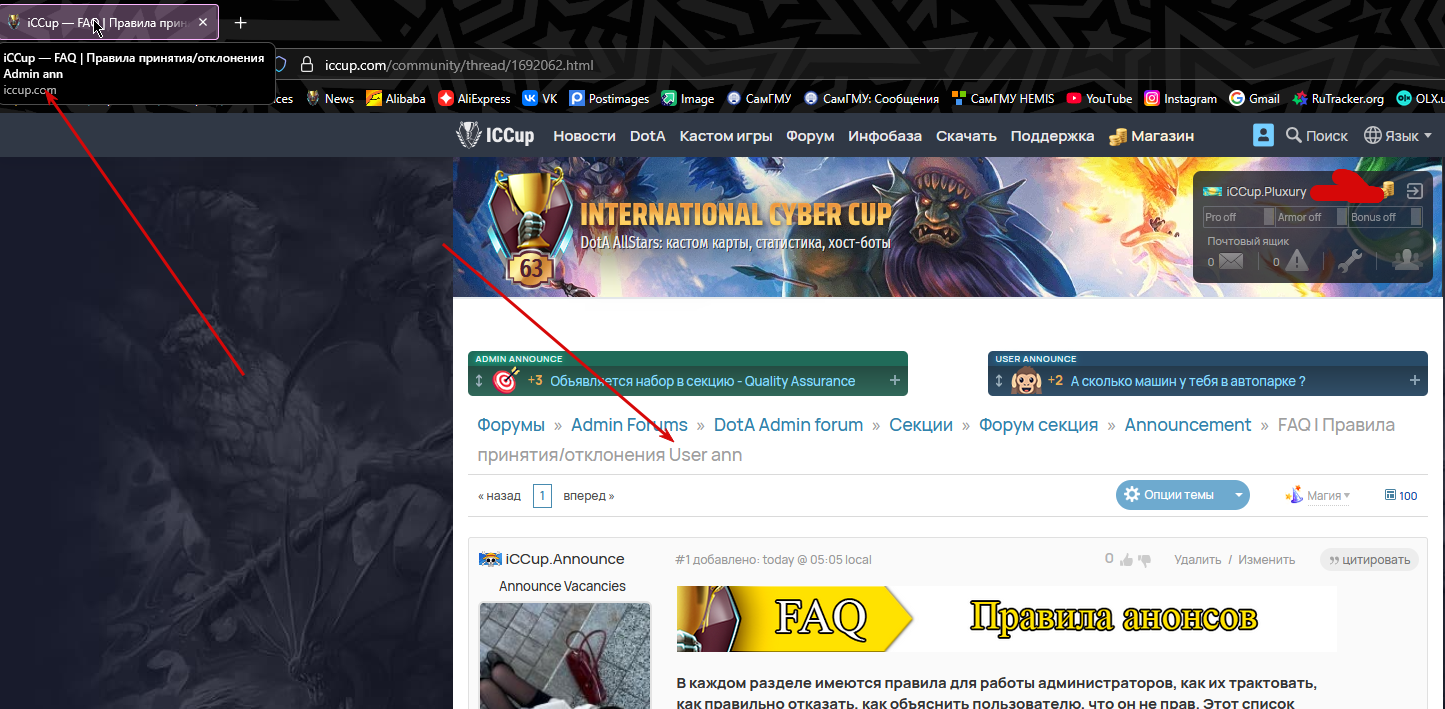Open the user profile icon in navbar

(1263, 135)
